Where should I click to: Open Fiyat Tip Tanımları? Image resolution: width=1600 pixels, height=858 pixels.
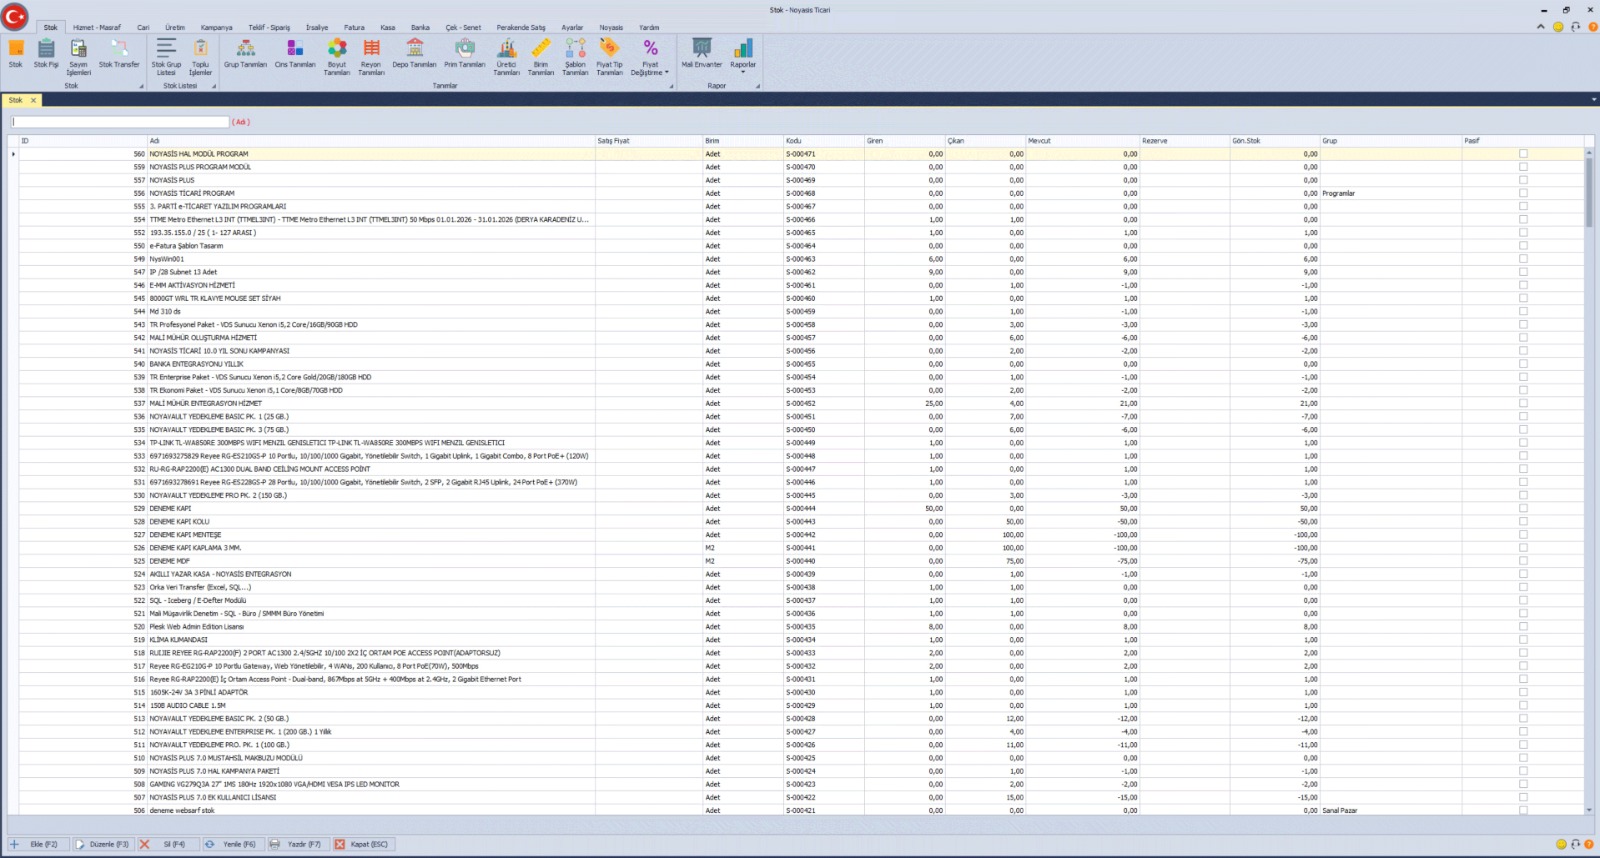pyautogui.click(x=609, y=58)
